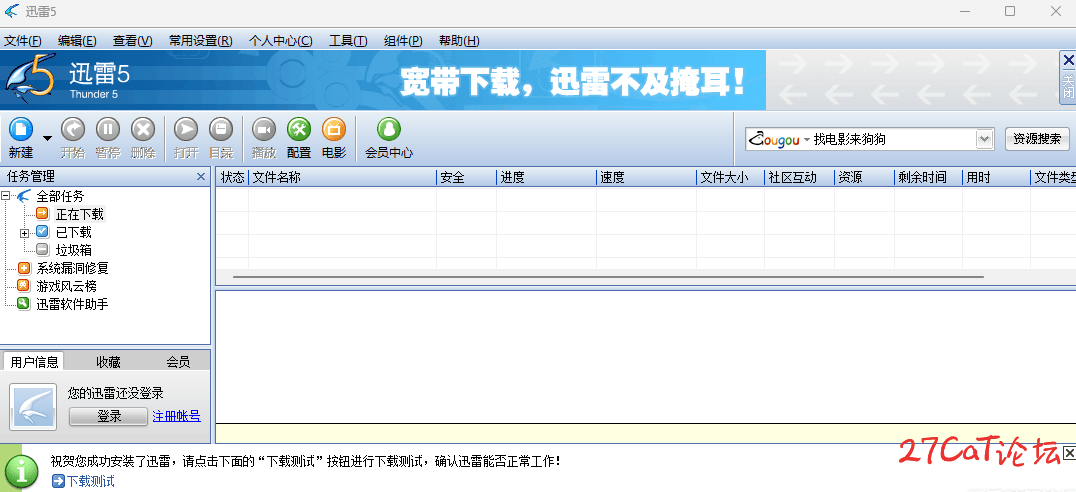Click the 开始 start toolbar icon
This screenshot has width=1076, height=492.
click(73, 128)
